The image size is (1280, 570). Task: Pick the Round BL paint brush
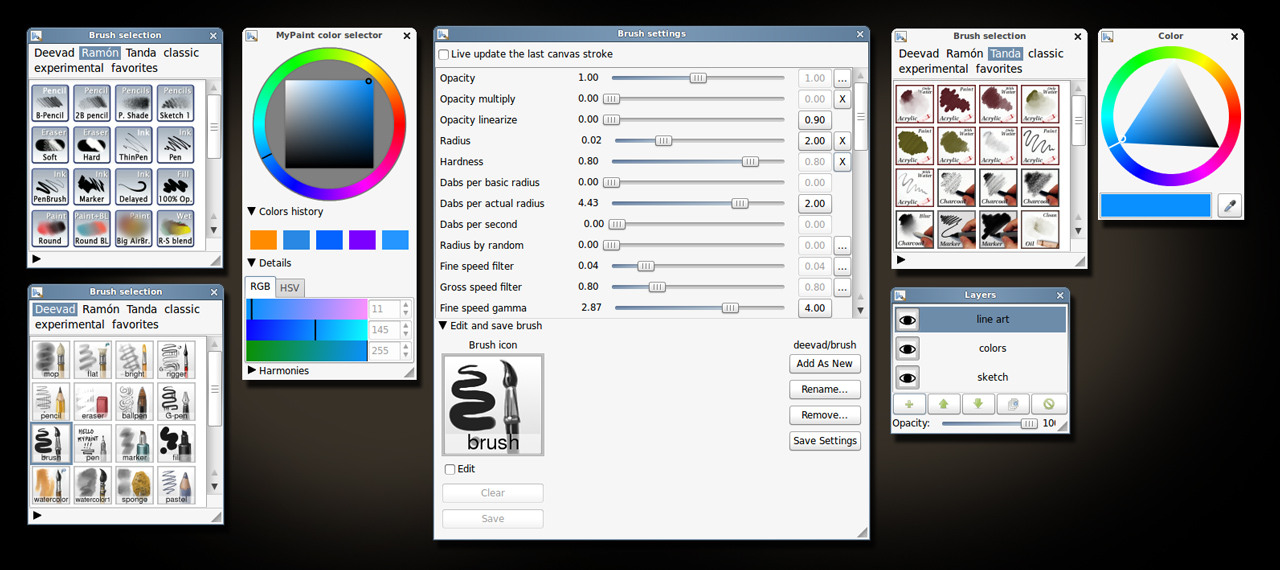92,229
